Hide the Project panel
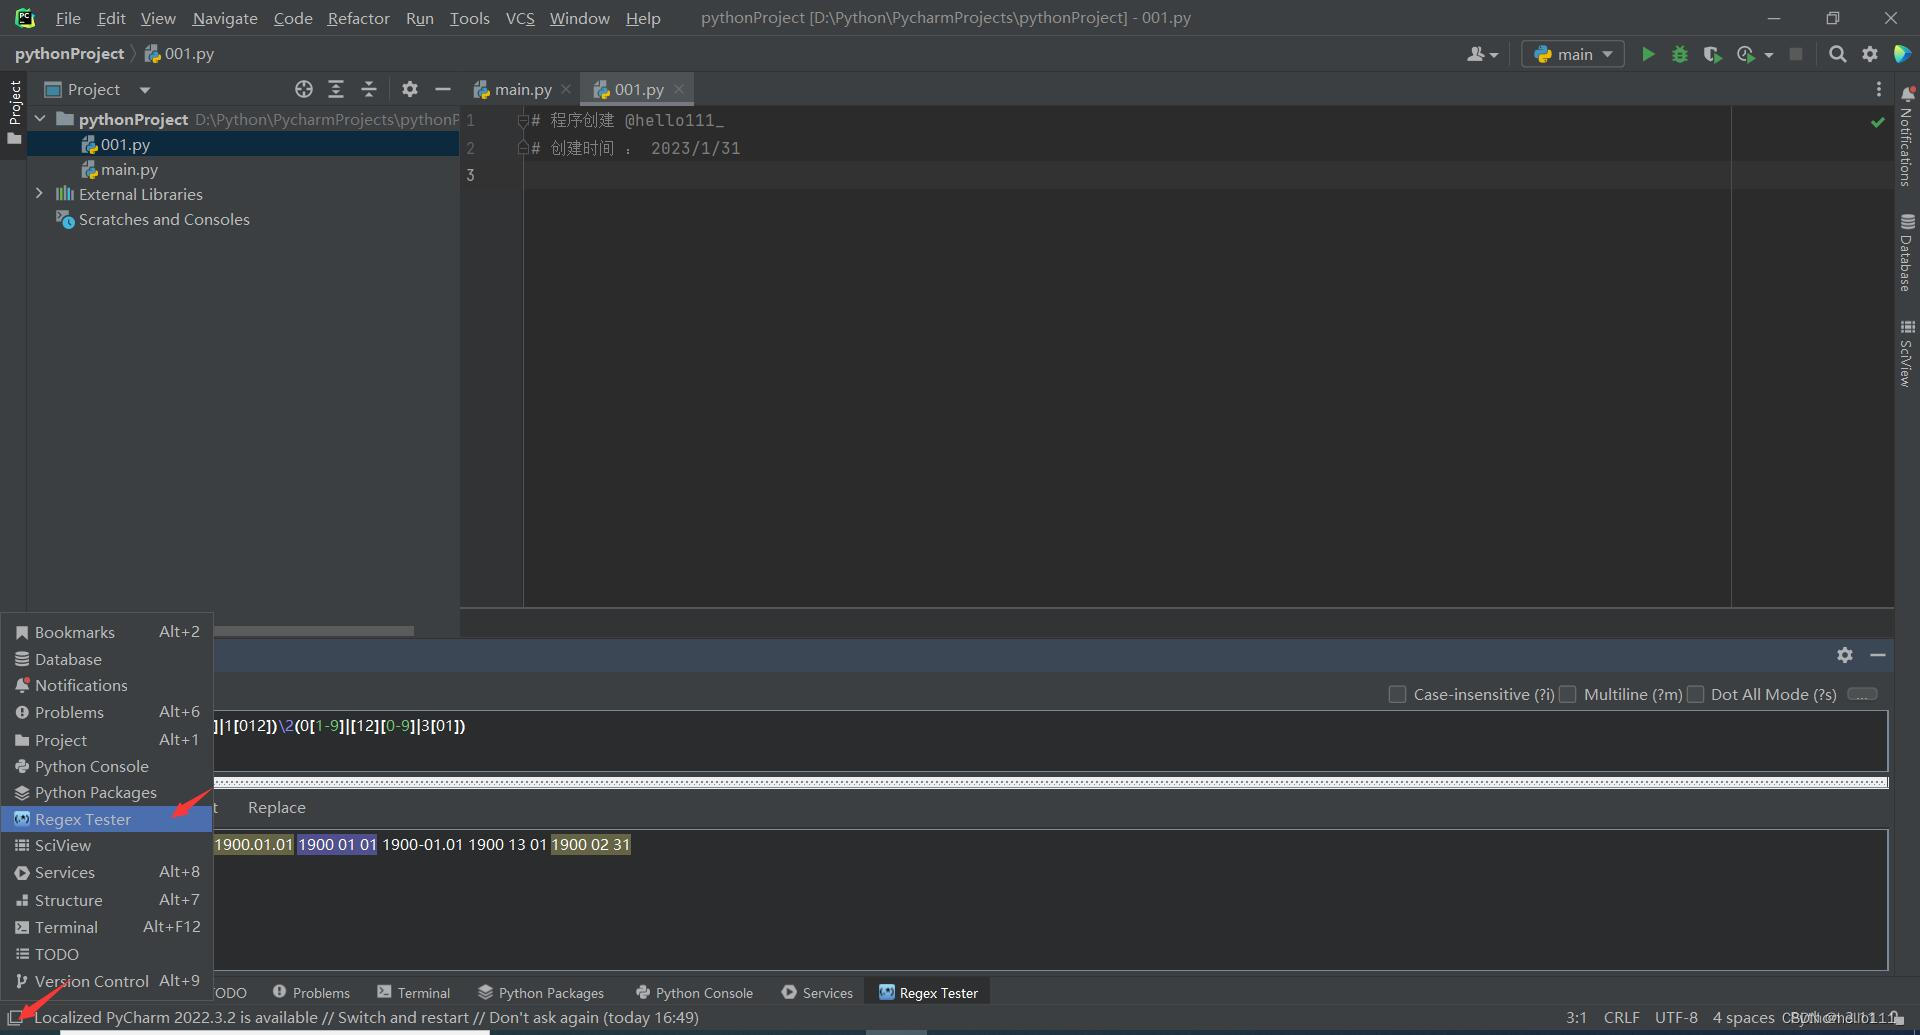This screenshot has width=1920, height=1035. point(443,89)
